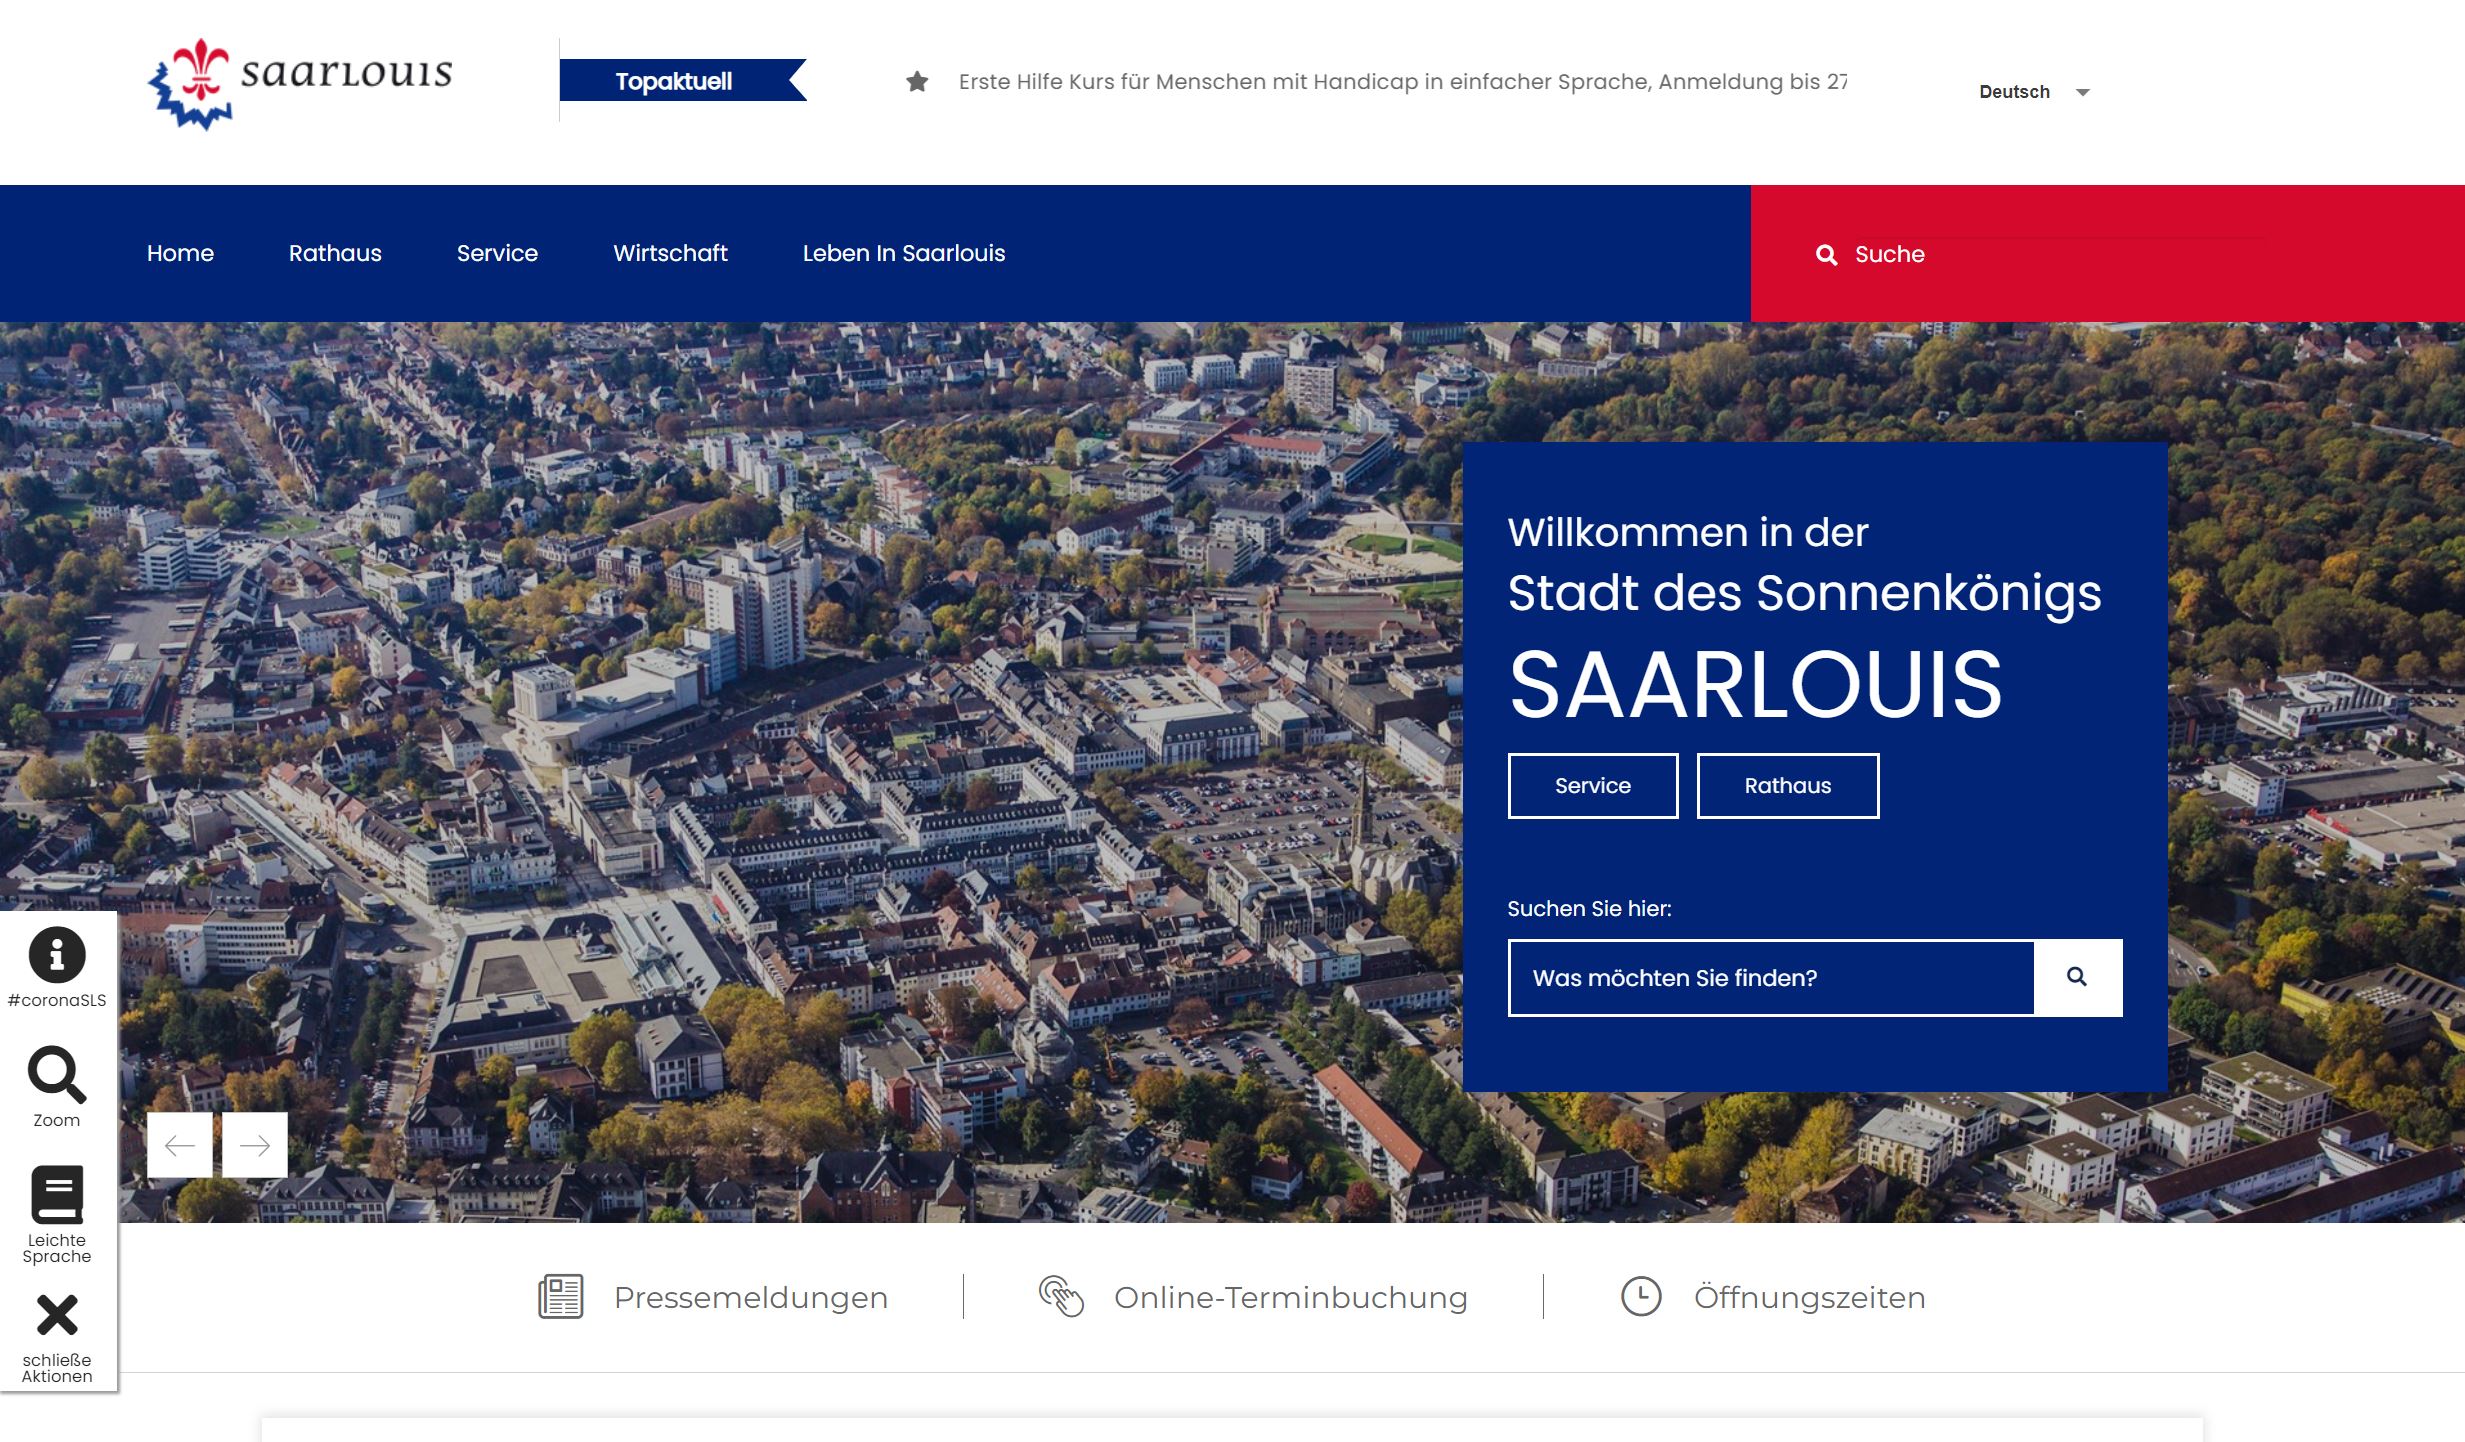Click the Rathaus button in welcome box
Screen dimensions: 2465x1442
click(x=1787, y=786)
